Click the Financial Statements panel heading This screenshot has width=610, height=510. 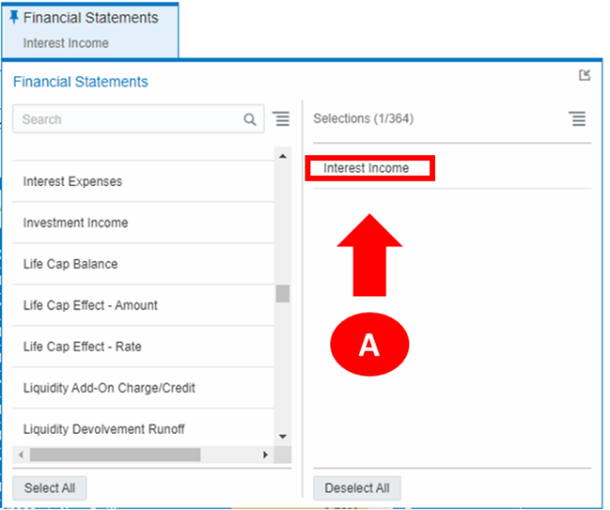[81, 82]
